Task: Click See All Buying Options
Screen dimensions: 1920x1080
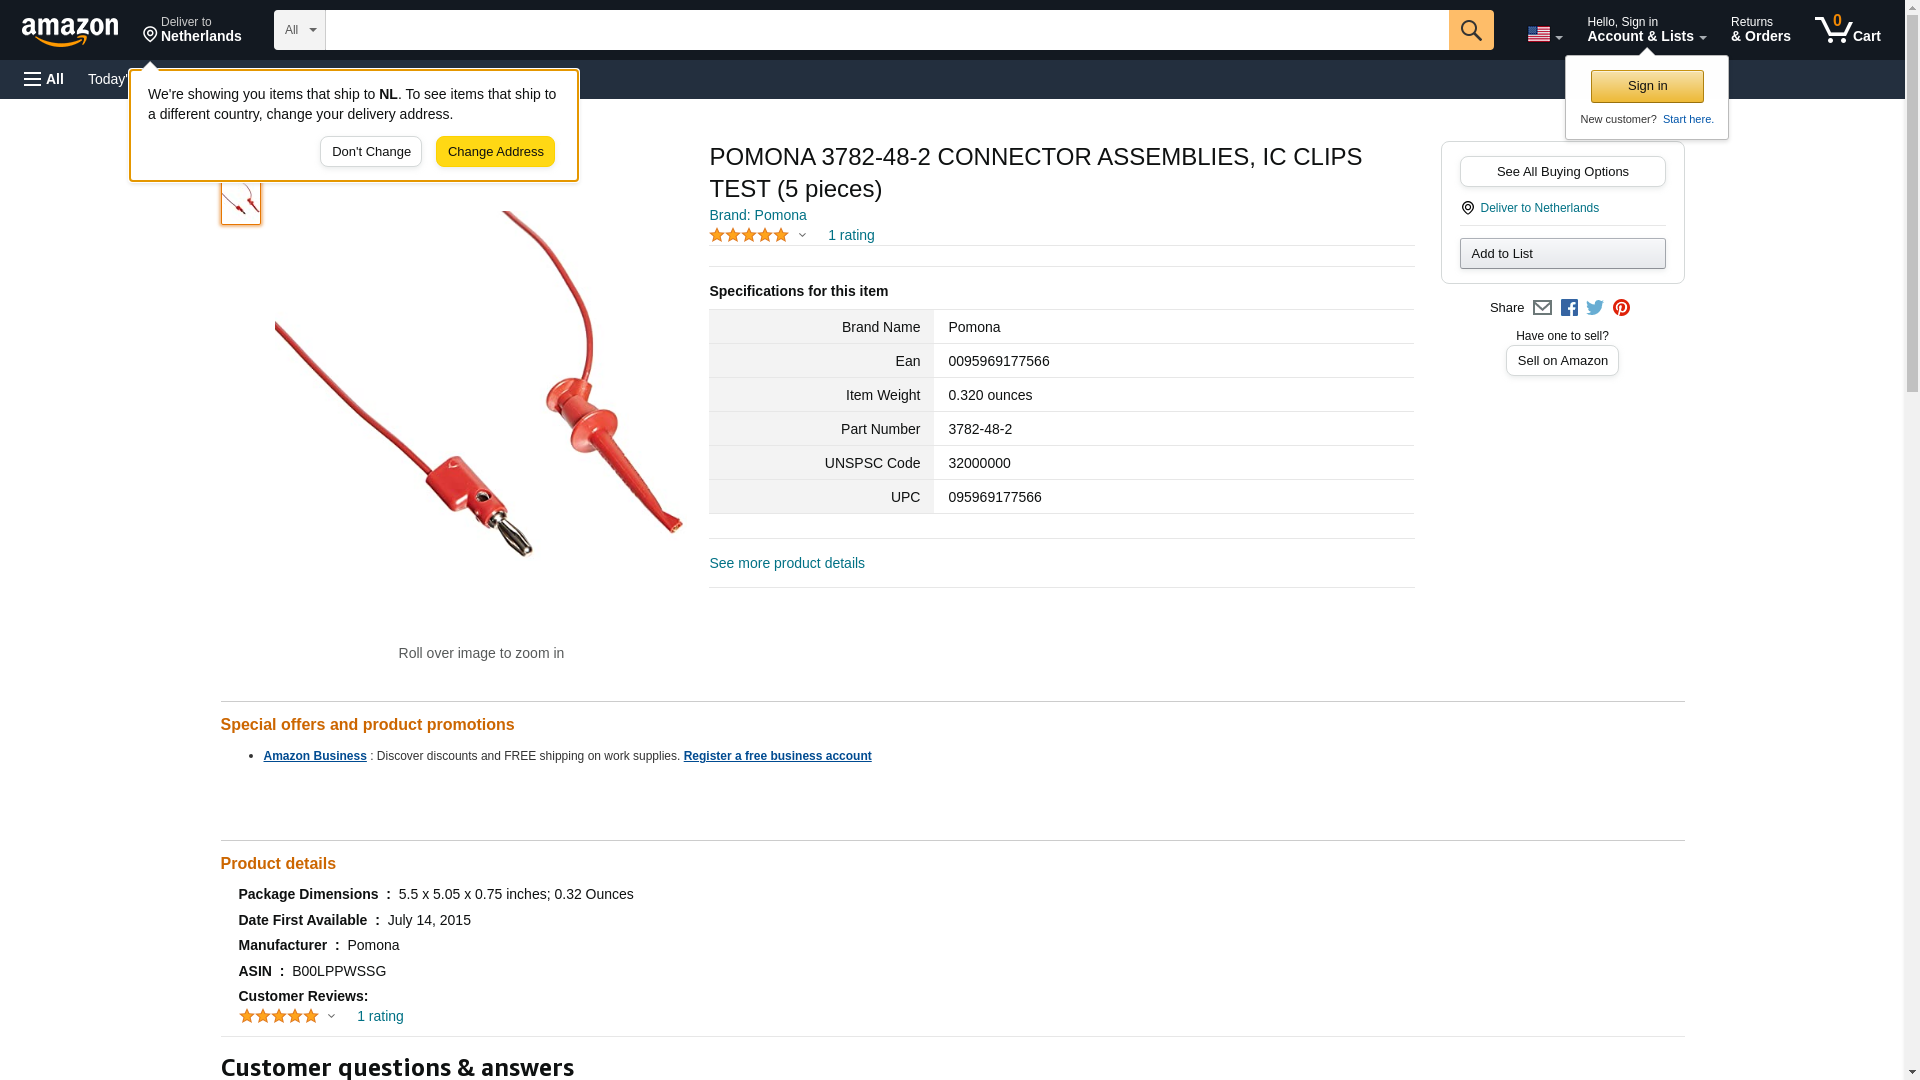Action: [1562, 171]
